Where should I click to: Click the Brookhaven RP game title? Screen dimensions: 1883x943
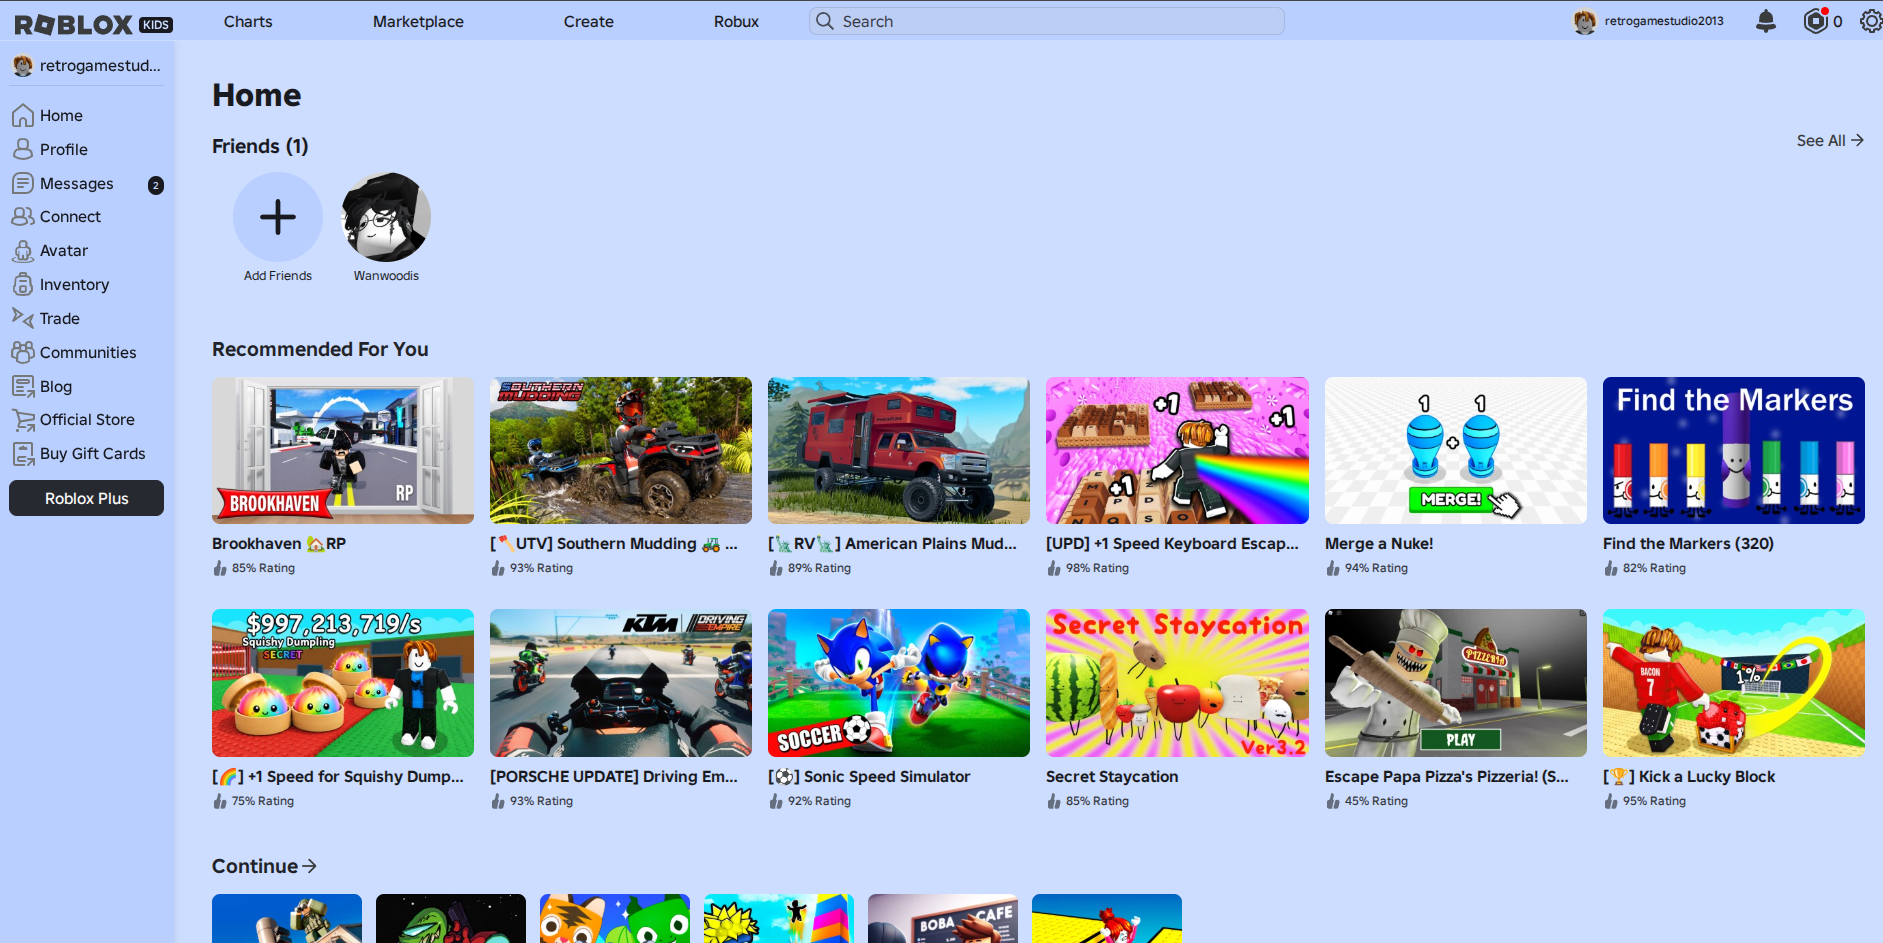[x=279, y=544]
